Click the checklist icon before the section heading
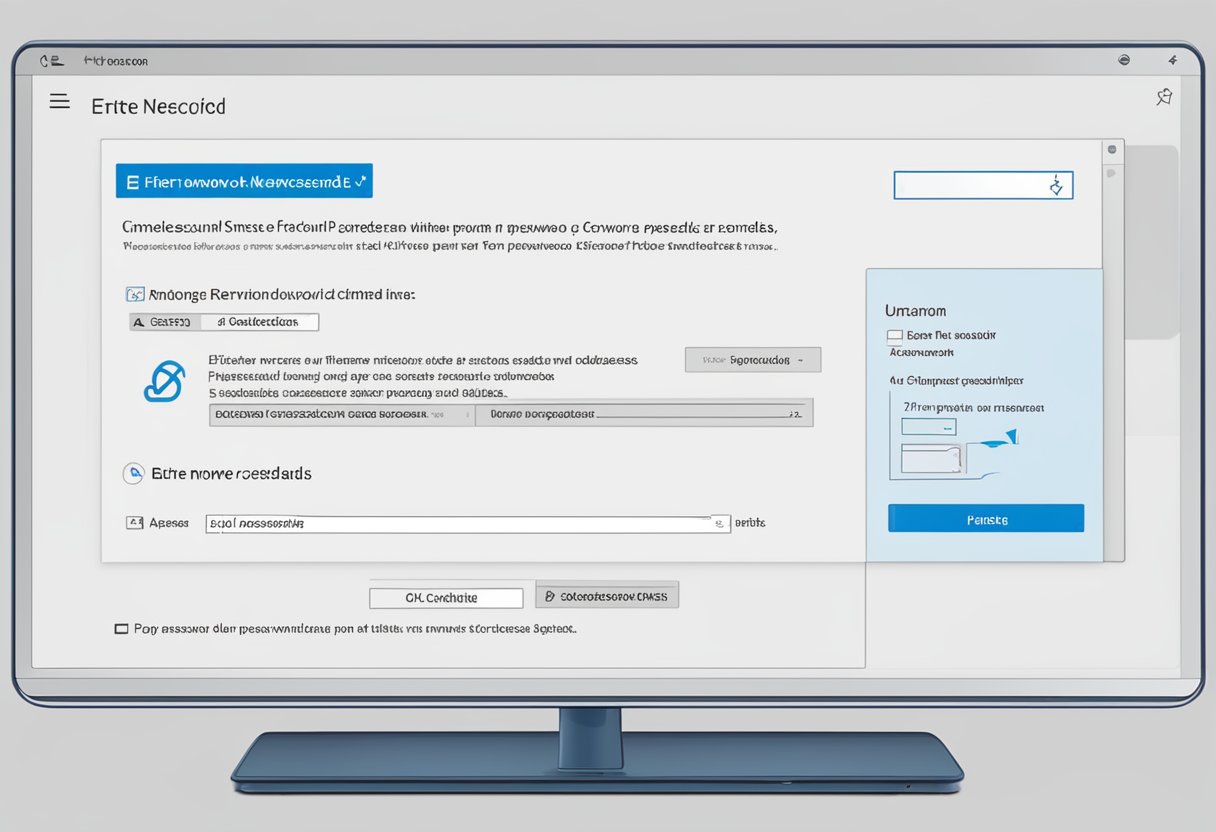The height and width of the screenshot is (832, 1216). [133, 294]
